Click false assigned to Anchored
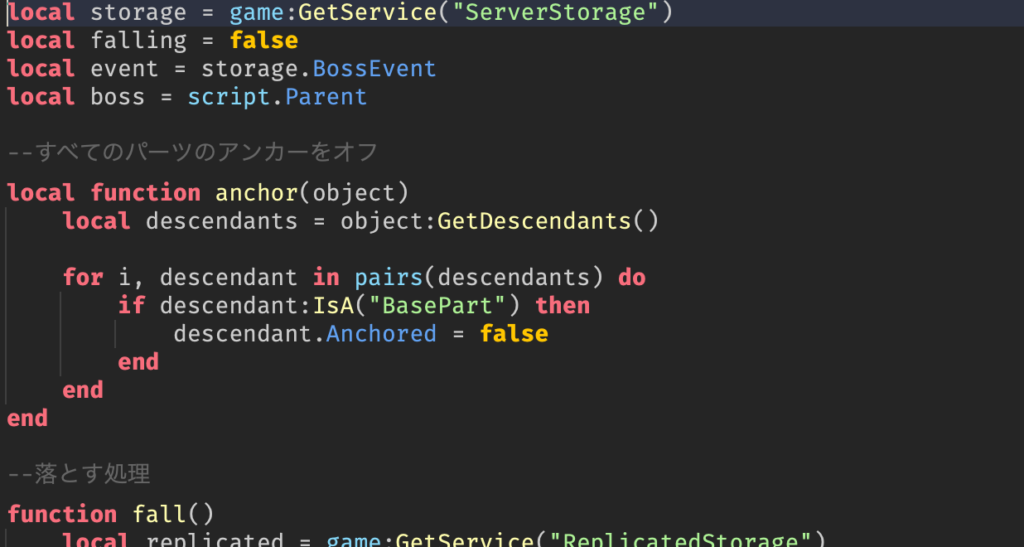This screenshot has width=1024, height=547. [x=514, y=333]
